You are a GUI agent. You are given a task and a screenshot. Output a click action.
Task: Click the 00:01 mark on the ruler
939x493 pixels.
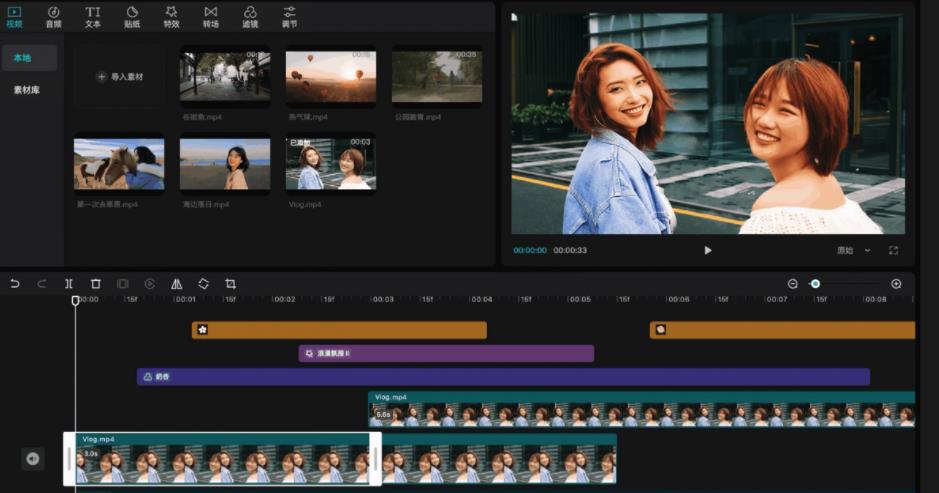point(185,299)
